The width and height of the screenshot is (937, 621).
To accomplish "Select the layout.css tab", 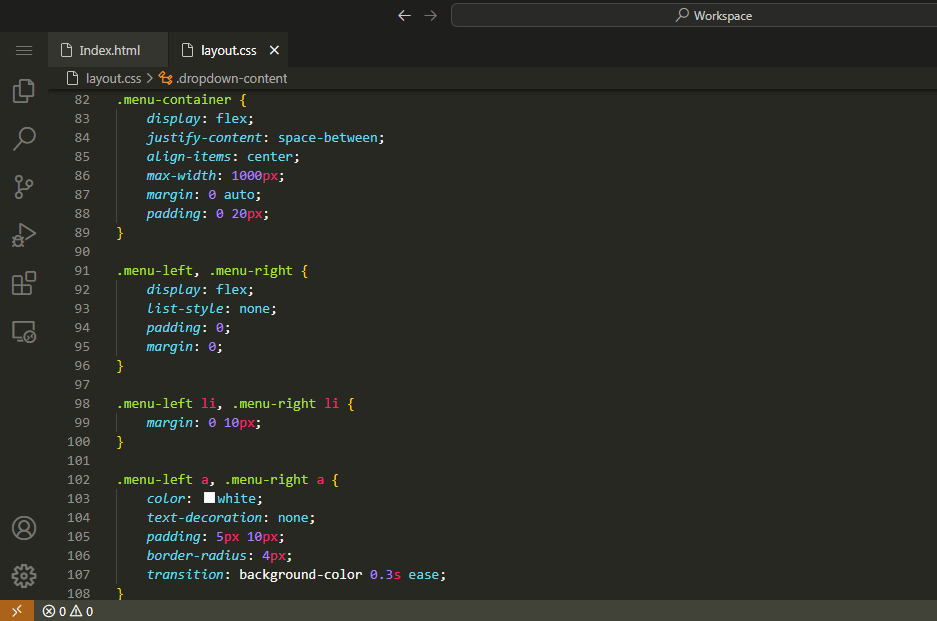I will (228, 50).
